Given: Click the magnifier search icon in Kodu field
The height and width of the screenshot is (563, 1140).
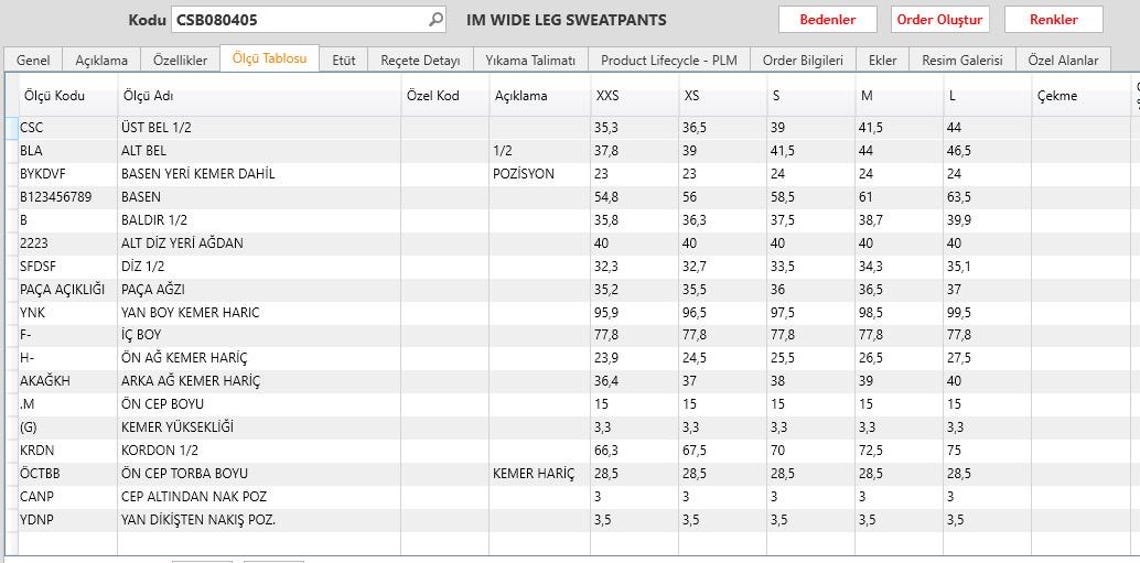Looking at the screenshot, I should 435,20.
